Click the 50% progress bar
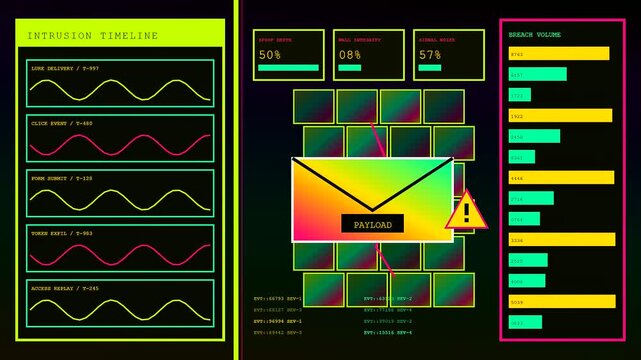The width and height of the screenshot is (641, 360). [x=288, y=68]
